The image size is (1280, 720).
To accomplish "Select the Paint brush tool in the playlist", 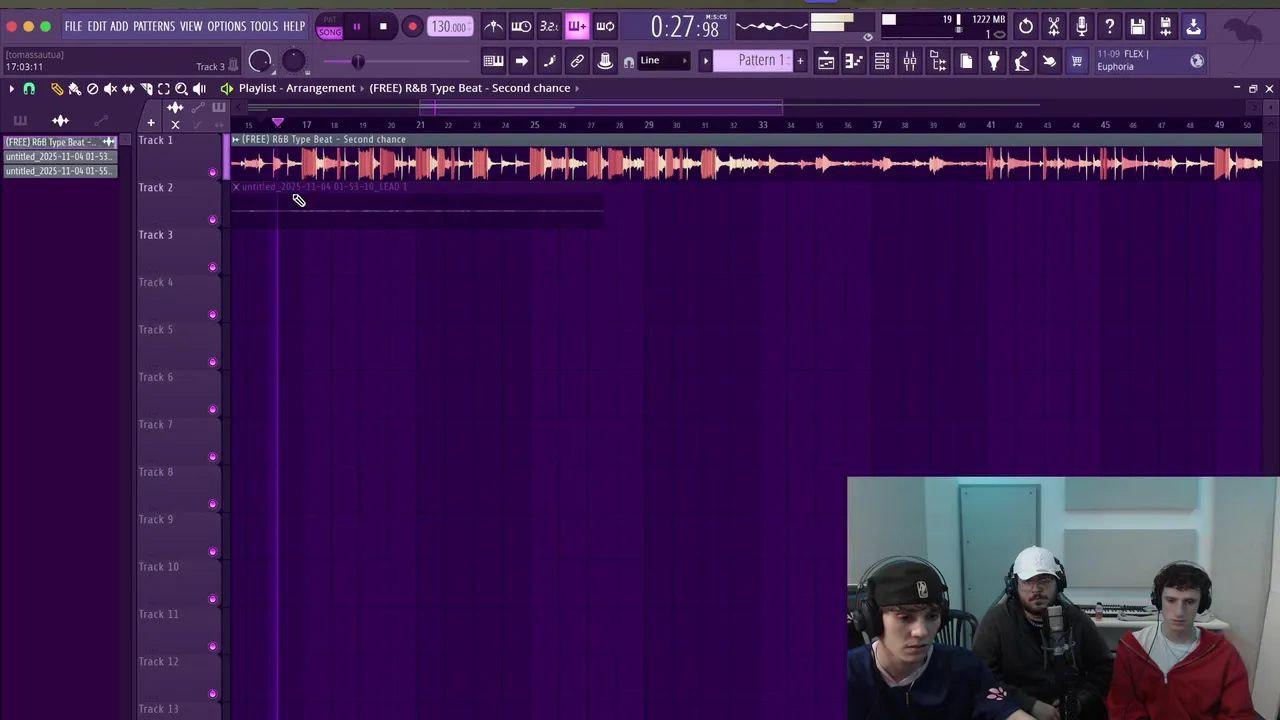I will [74, 89].
